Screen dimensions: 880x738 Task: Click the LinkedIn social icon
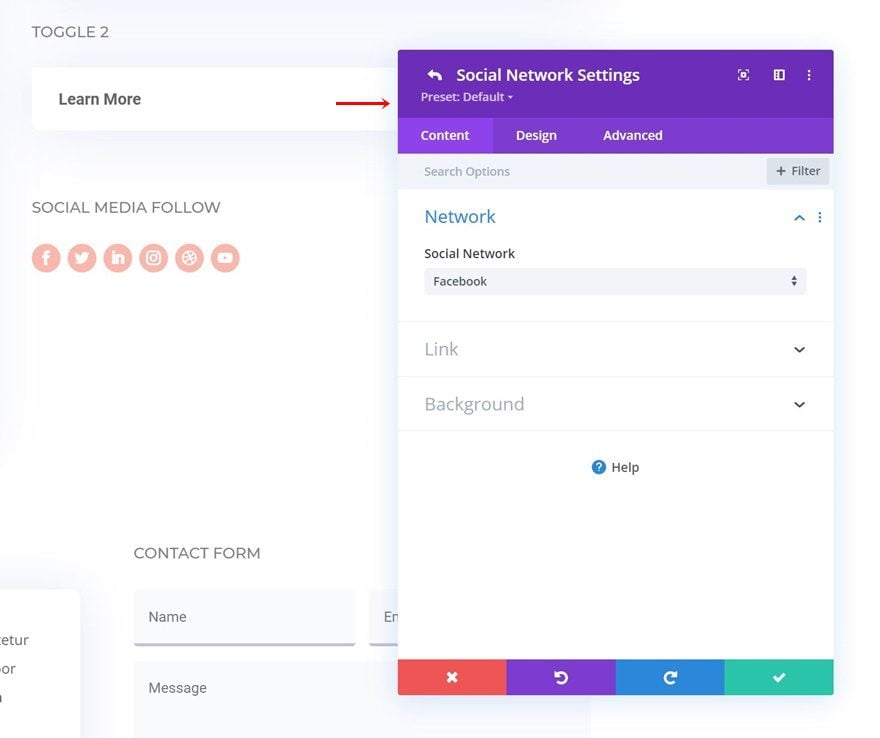coord(118,258)
